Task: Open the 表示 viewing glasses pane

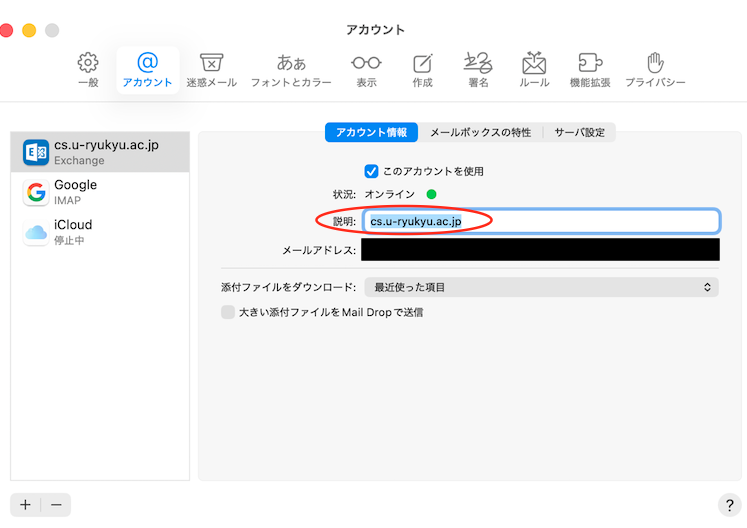Action: click(x=366, y=70)
